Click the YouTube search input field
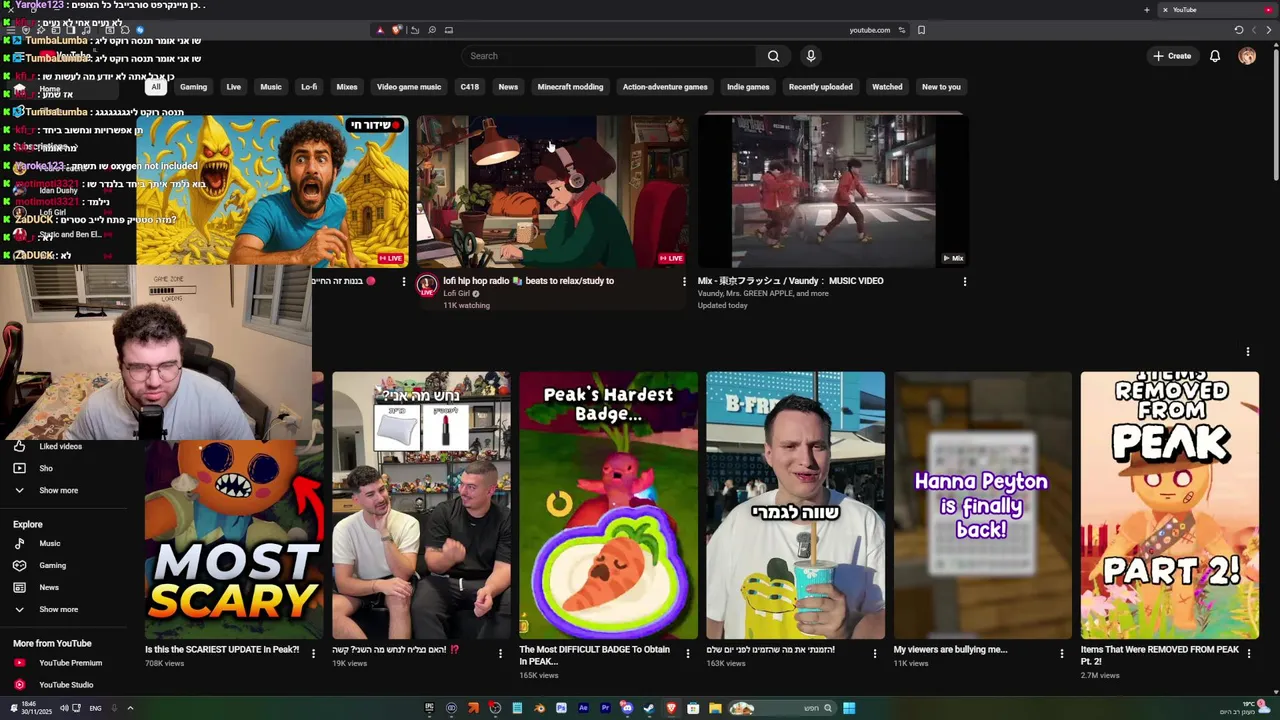Image resolution: width=1280 pixels, height=720 pixels. click(610, 56)
